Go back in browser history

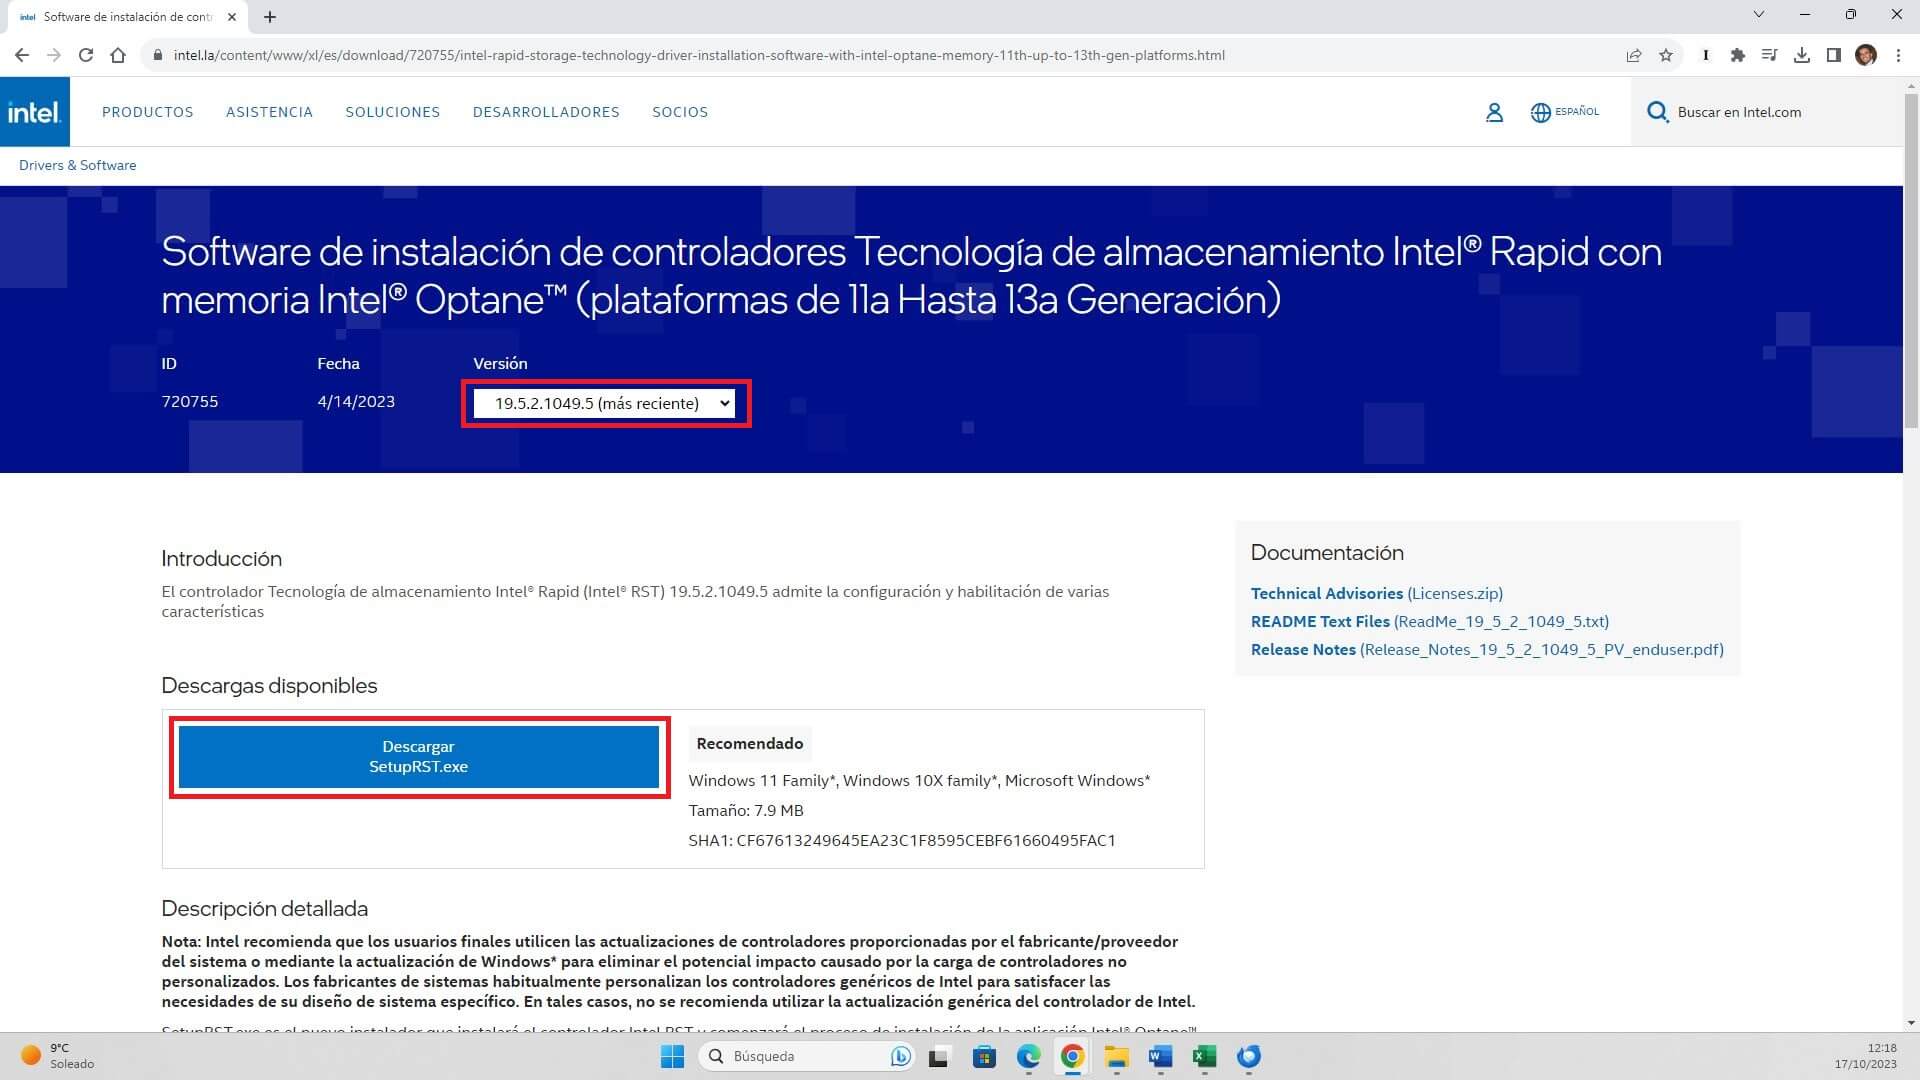click(x=22, y=56)
